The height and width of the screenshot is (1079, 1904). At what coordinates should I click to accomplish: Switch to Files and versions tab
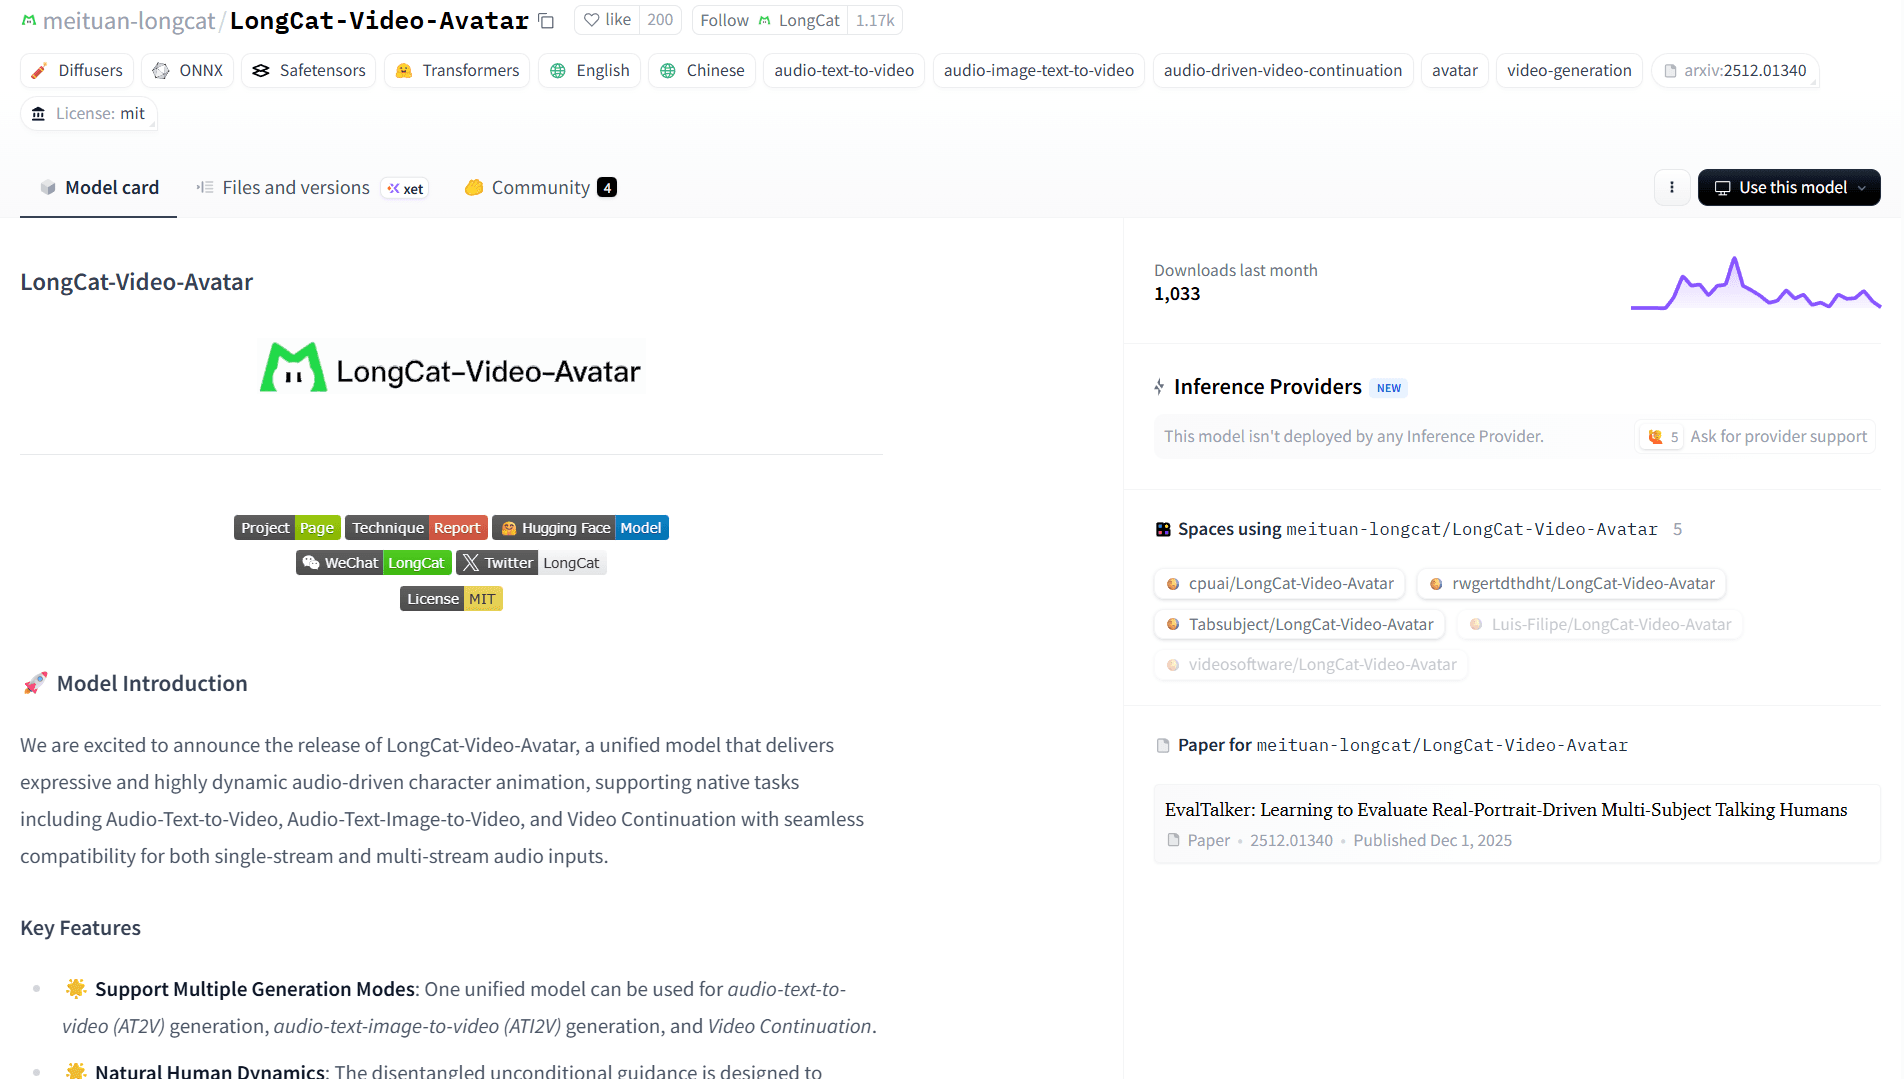(296, 187)
